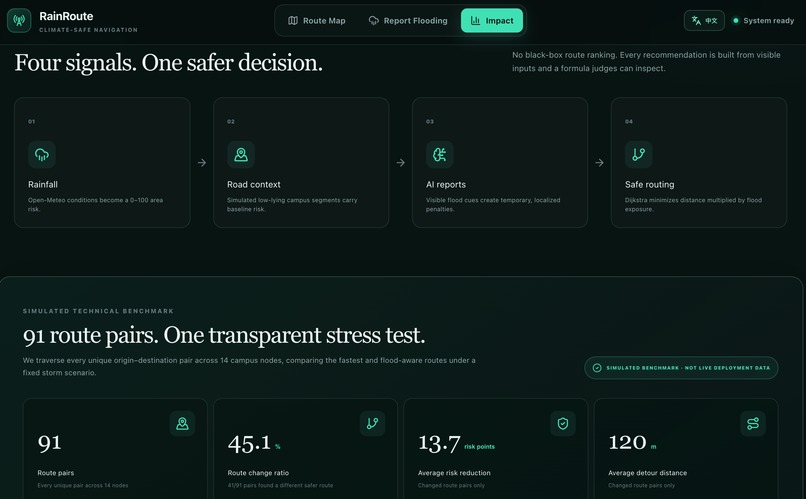
Task: Click the RainRoute antenna logo icon
Action: coord(19,21)
